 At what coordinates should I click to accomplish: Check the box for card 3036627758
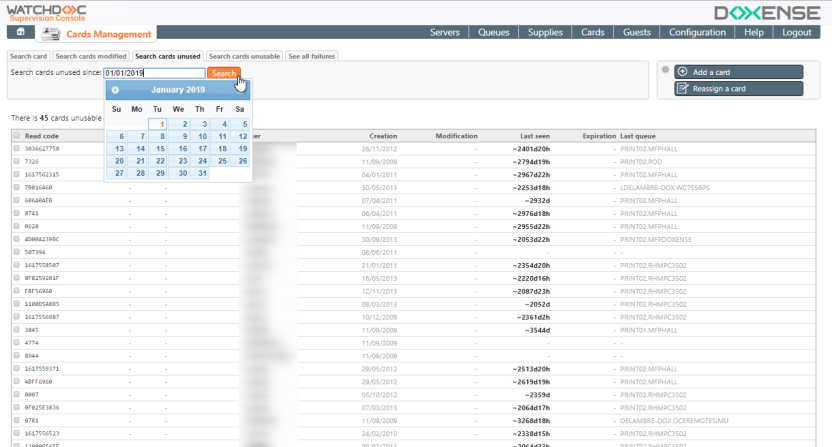(16, 148)
